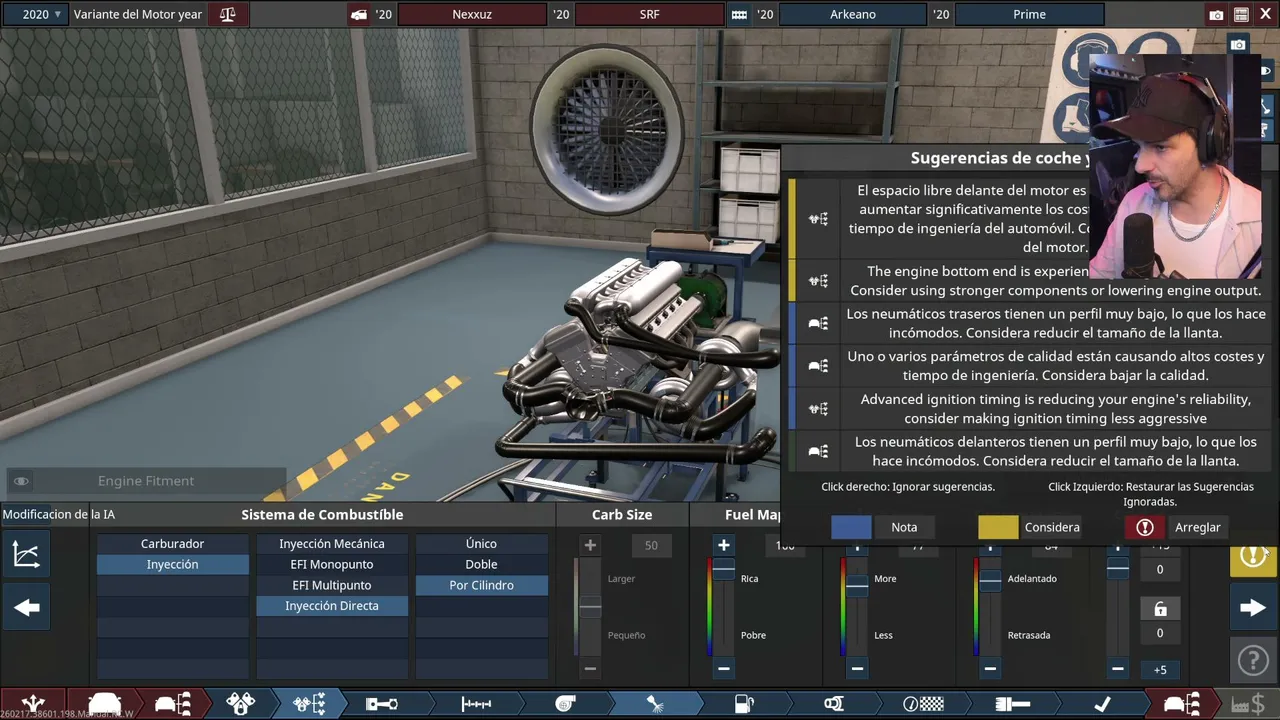Decrease Carb Size with minus button
The height and width of the screenshot is (720, 1280).
(x=590, y=668)
